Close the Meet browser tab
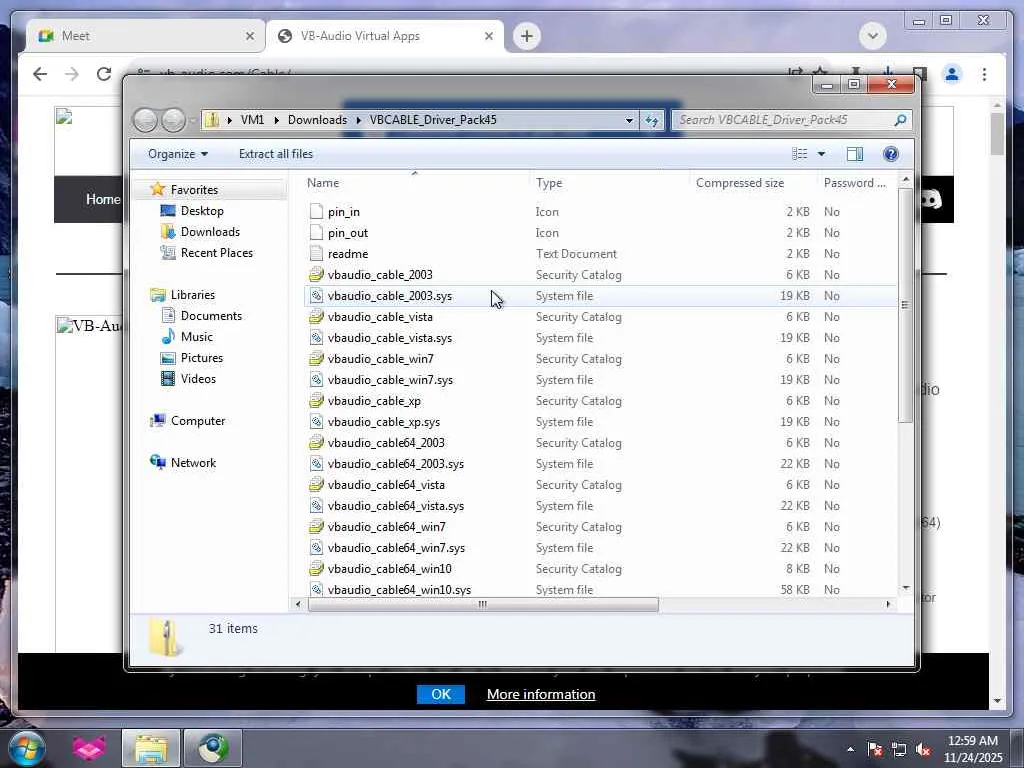This screenshot has height=768, width=1024. tap(249, 36)
